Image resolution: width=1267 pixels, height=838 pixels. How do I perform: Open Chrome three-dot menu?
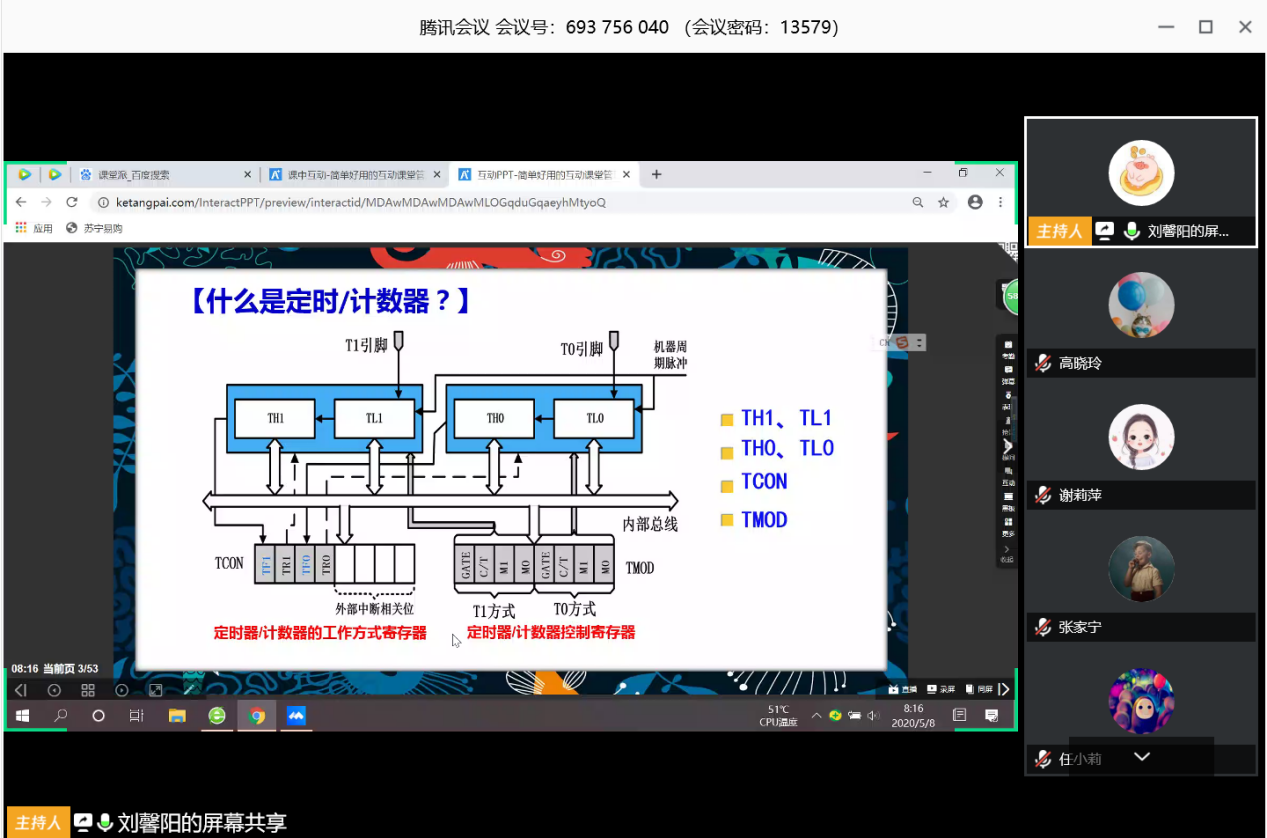pyautogui.click(x=1001, y=202)
